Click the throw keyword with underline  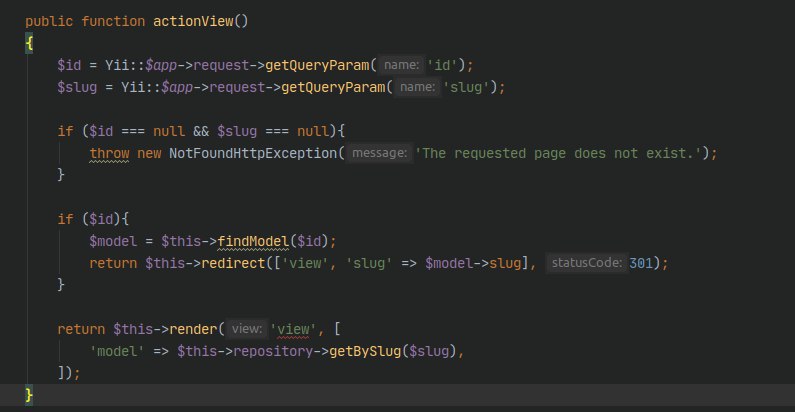(x=109, y=153)
